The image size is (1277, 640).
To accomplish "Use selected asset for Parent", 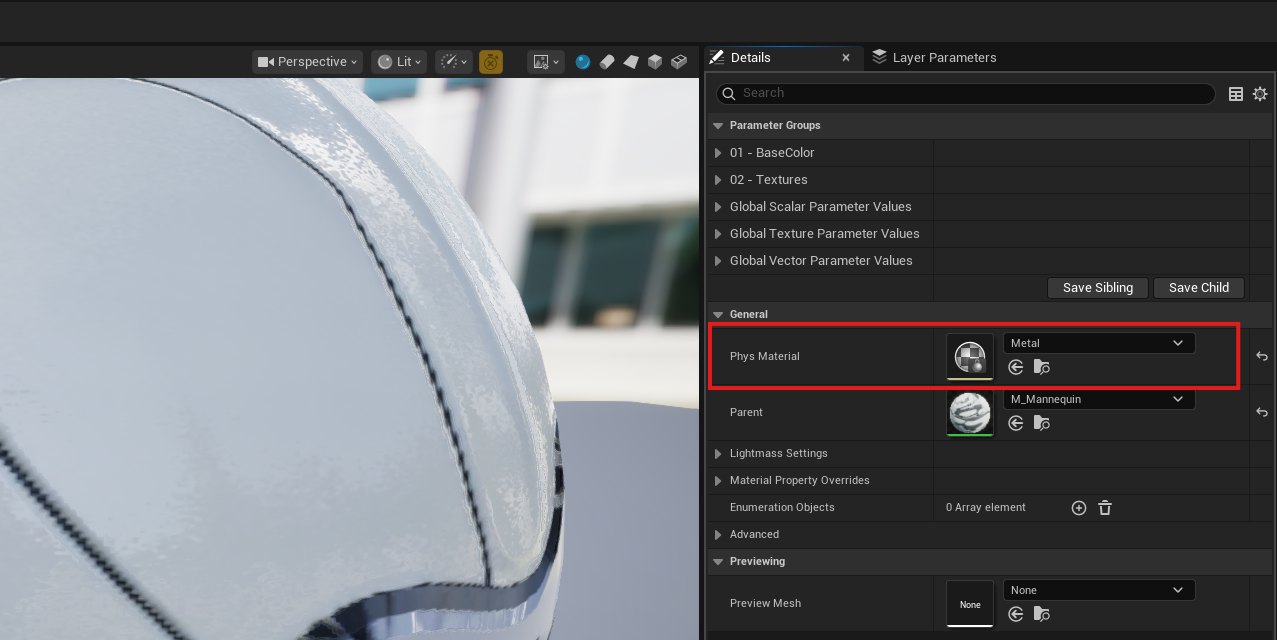I will click(x=1016, y=424).
